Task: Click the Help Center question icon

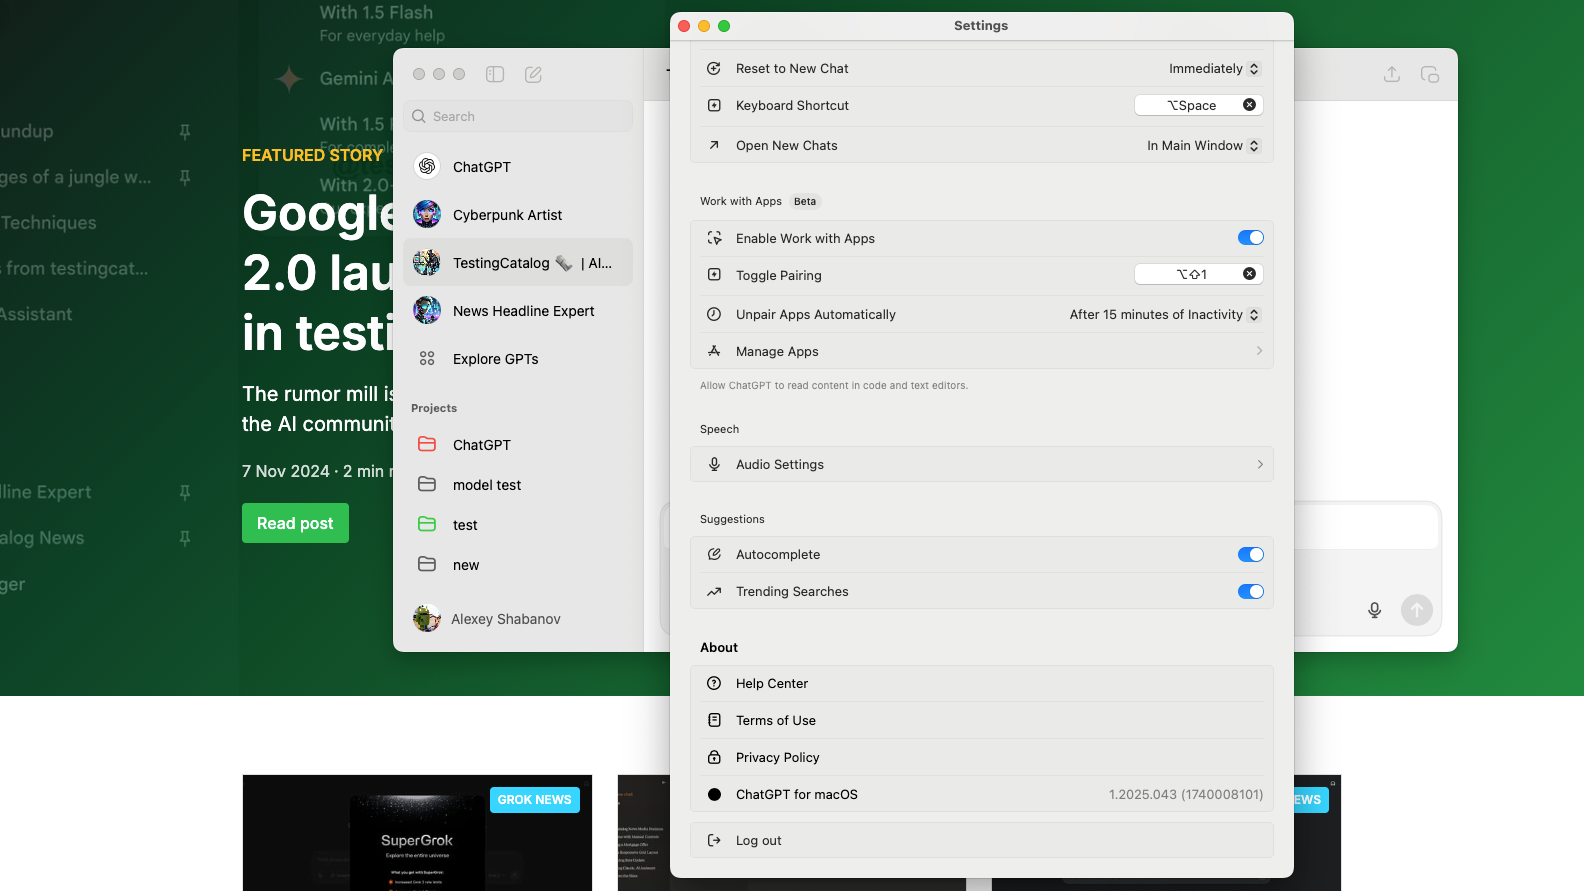Action: (x=714, y=684)
